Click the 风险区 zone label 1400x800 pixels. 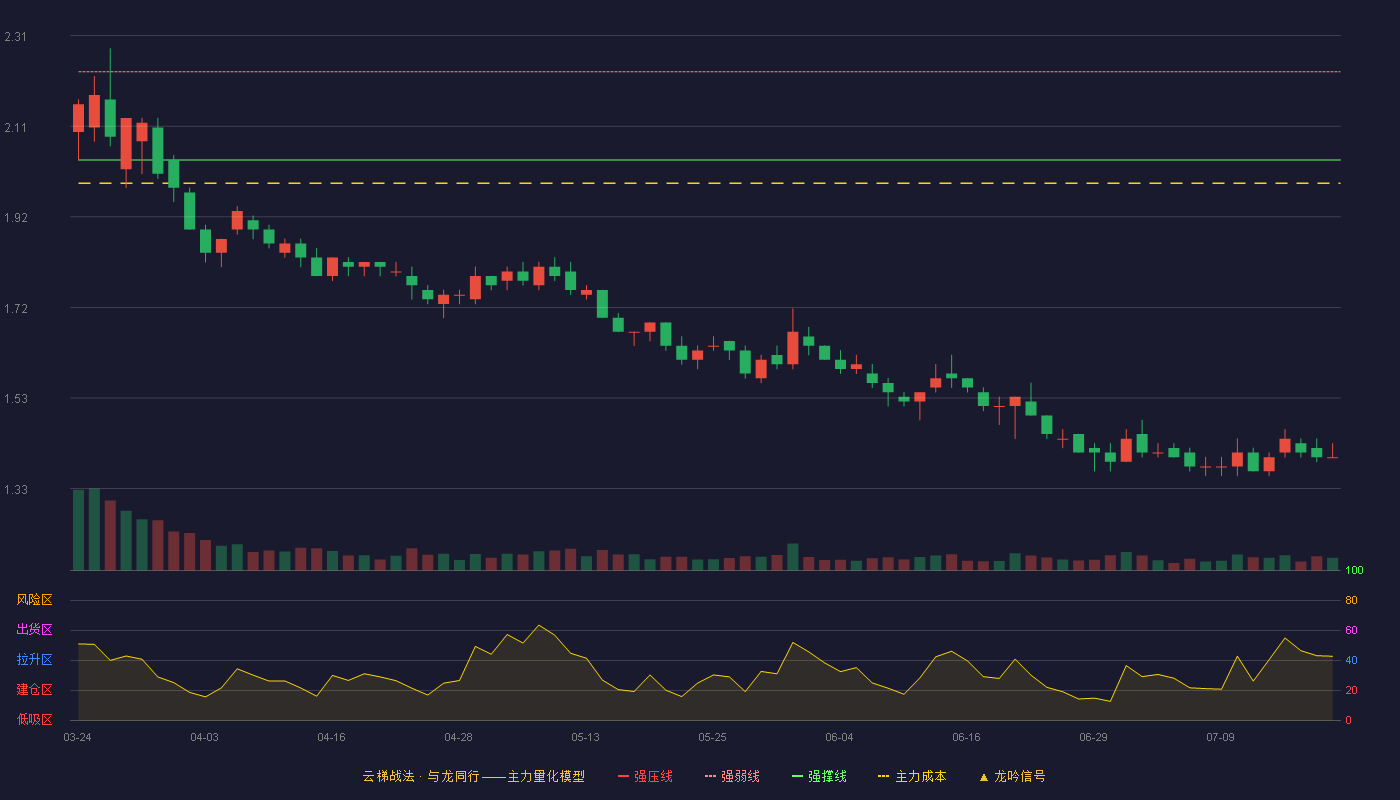click(34, 600)
